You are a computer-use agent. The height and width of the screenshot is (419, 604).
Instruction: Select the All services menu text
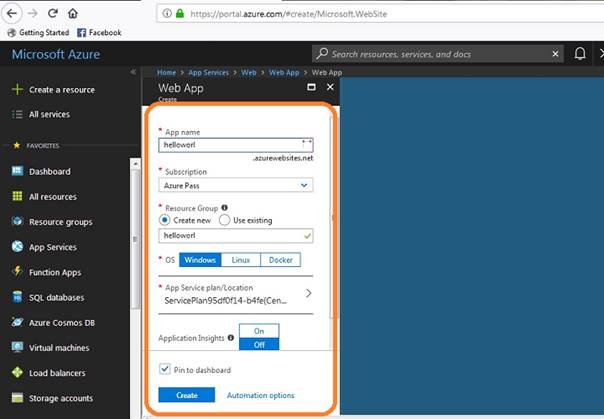click(x=49, y=114)
